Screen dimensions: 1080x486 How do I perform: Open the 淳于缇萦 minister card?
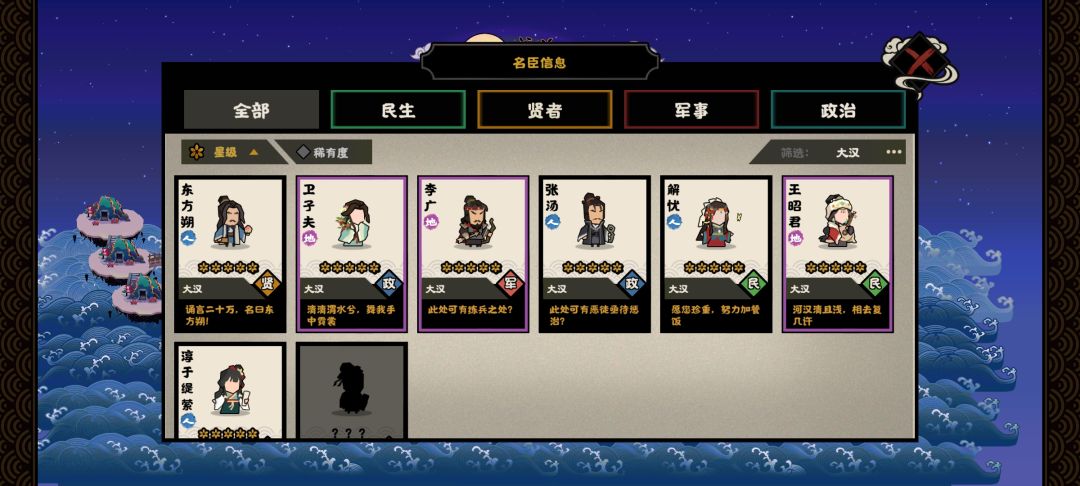pos(230,391)
